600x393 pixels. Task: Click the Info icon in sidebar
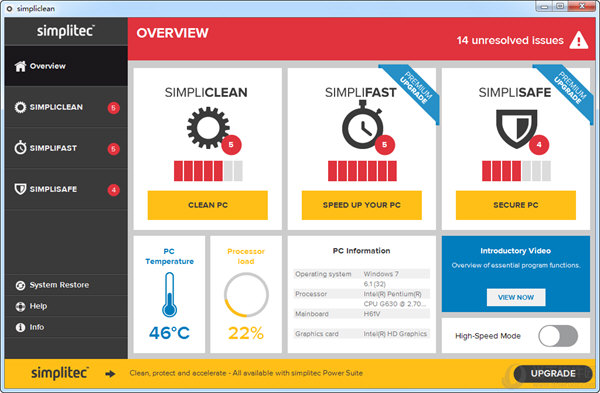click(x=20, y=328)
